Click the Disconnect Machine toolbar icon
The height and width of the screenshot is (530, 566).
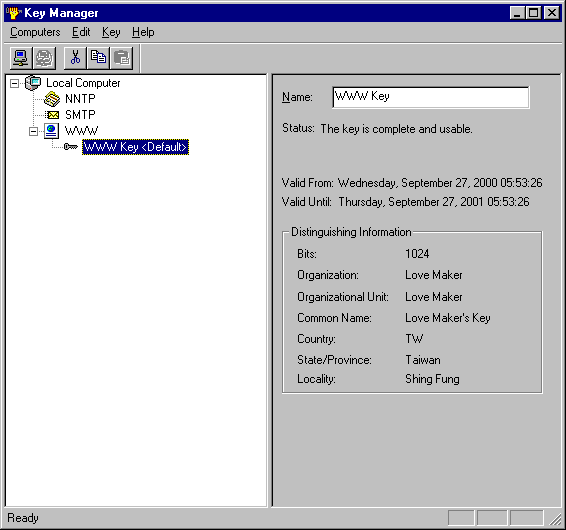pos(44,58)
